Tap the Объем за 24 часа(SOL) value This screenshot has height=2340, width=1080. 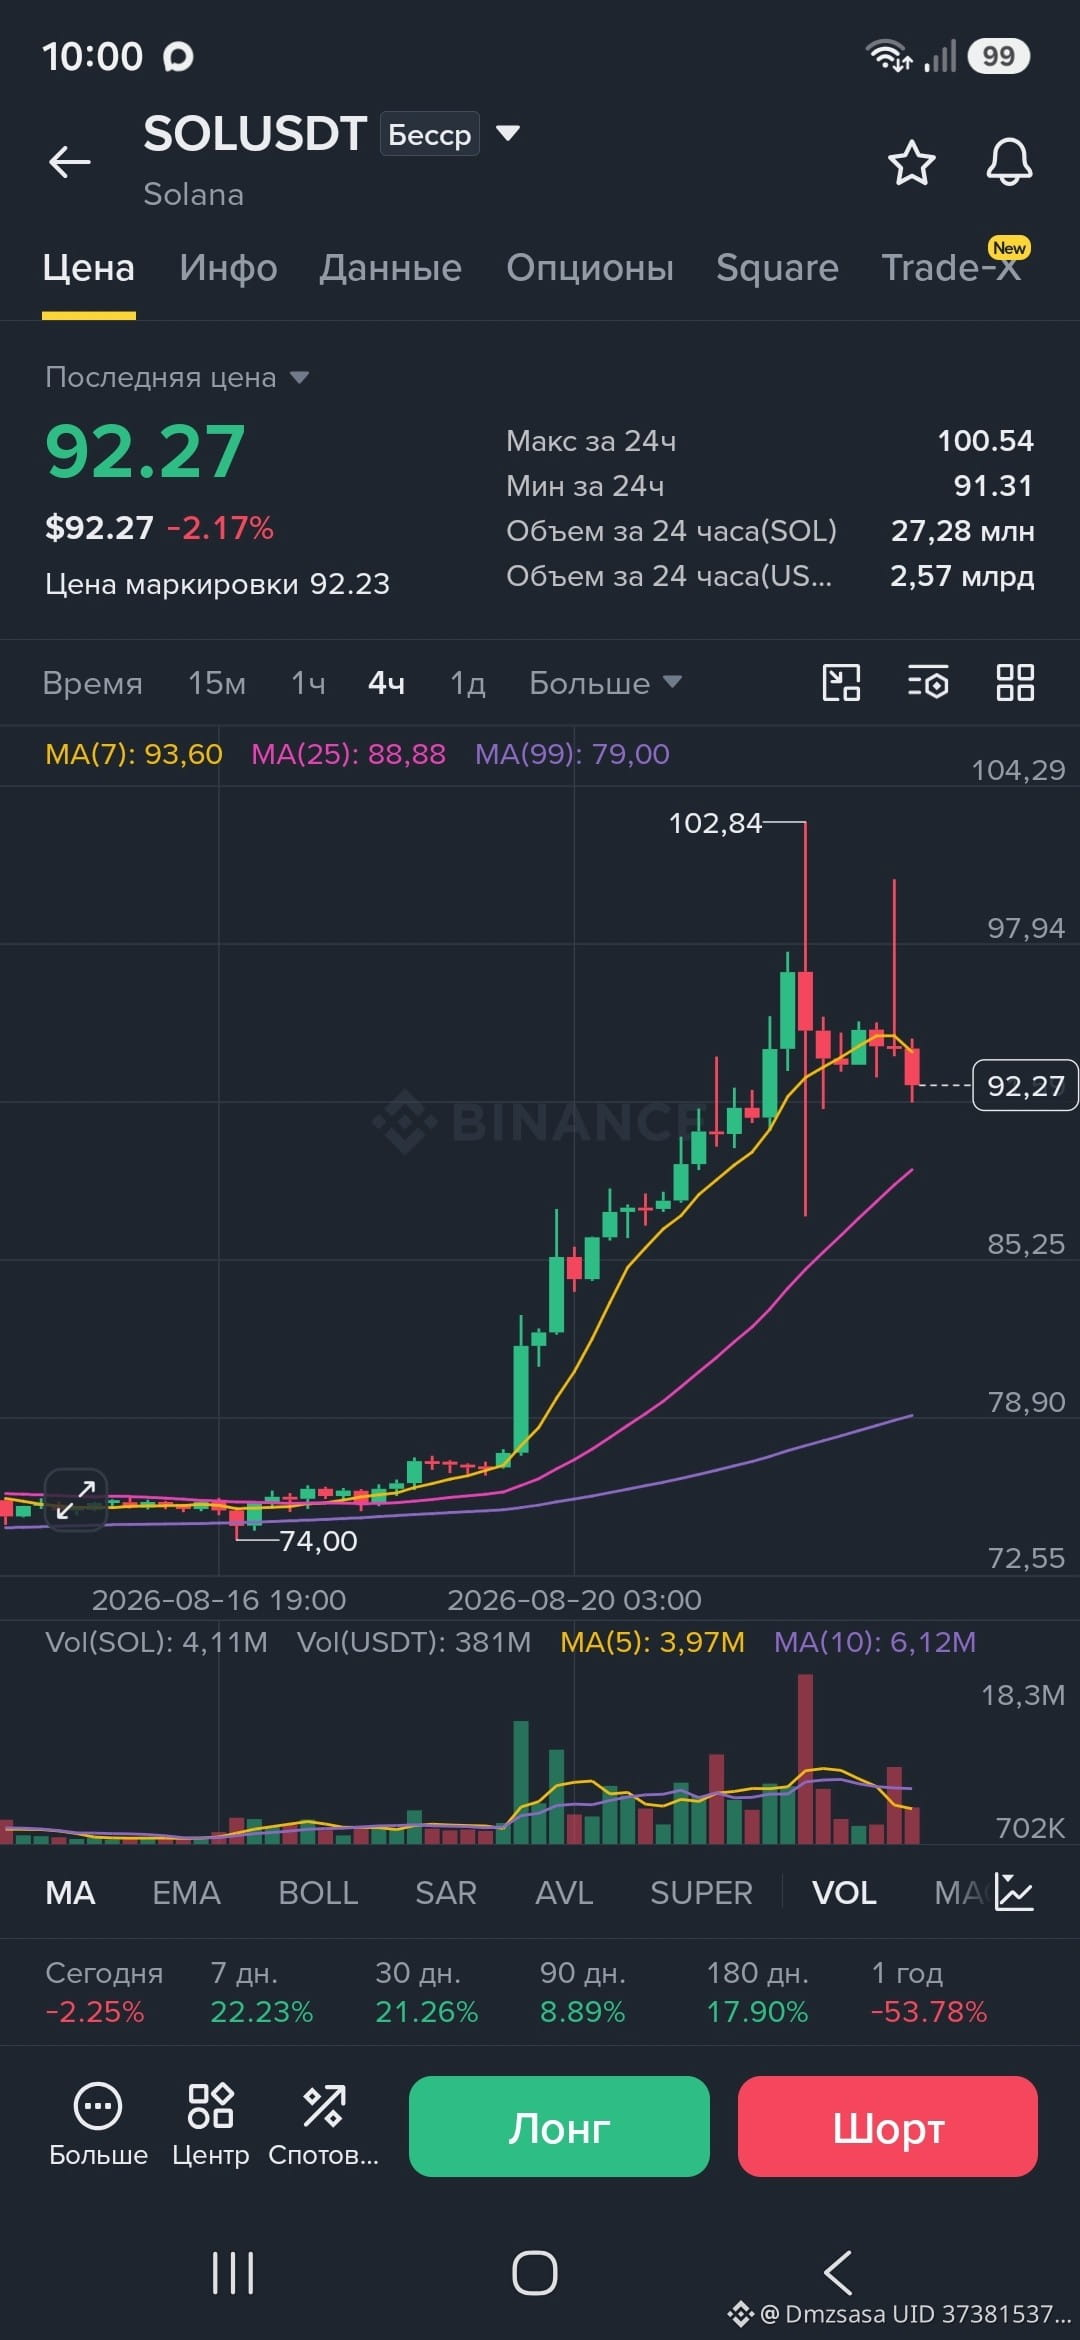coord(962,531)
